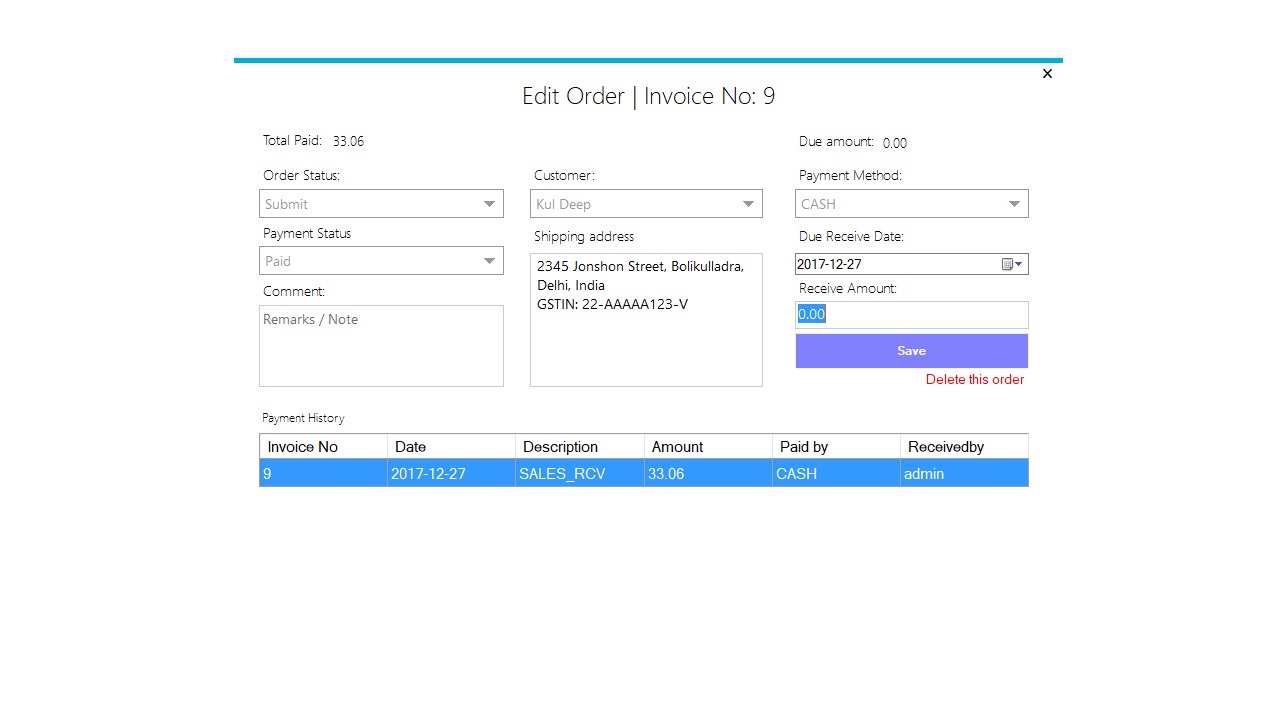The image size is (1280, 720).
Task: Click the Delete this order link
Action: point(974,380)
